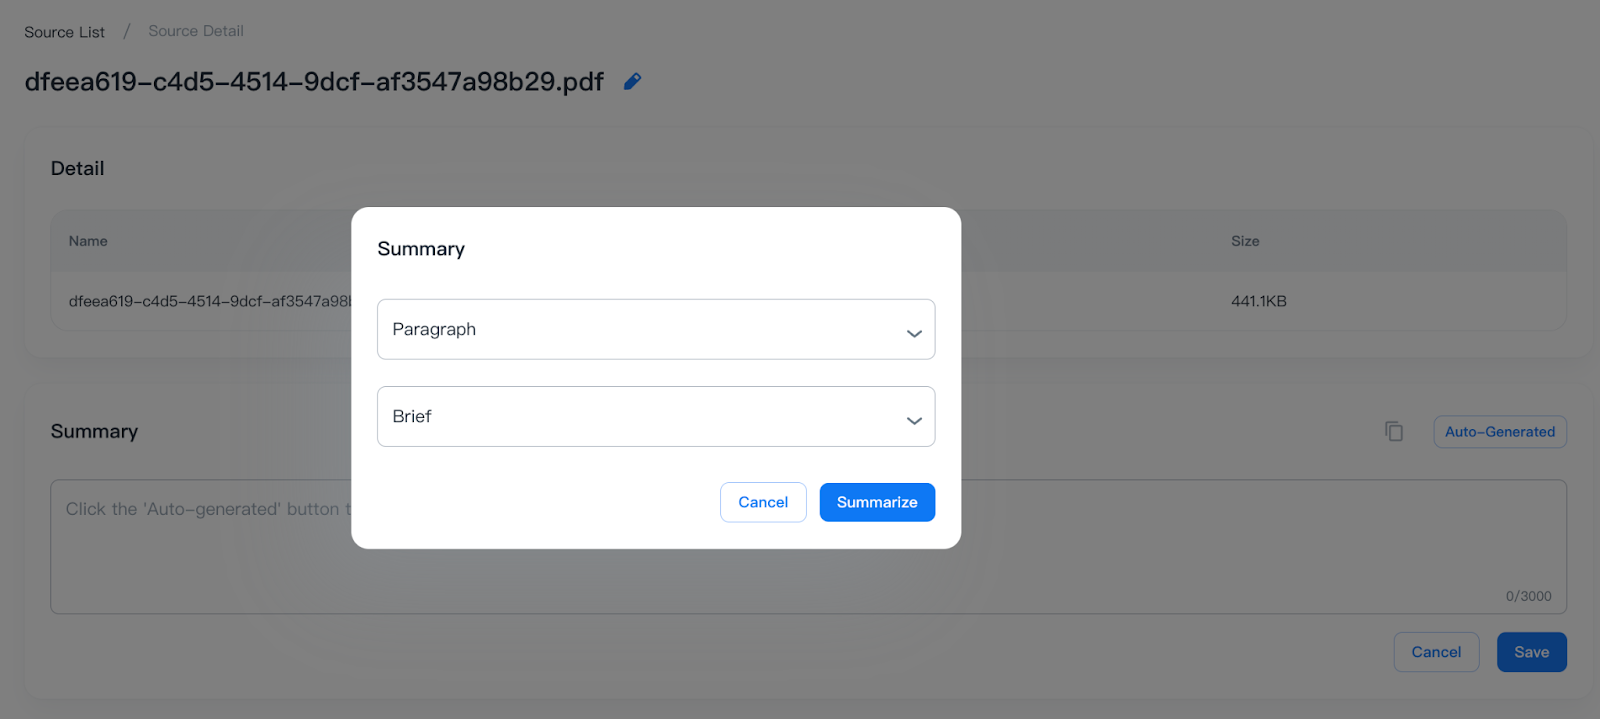Click the copy summary icon
This screenshot has height=719, width=1600.
[1393, 431]
